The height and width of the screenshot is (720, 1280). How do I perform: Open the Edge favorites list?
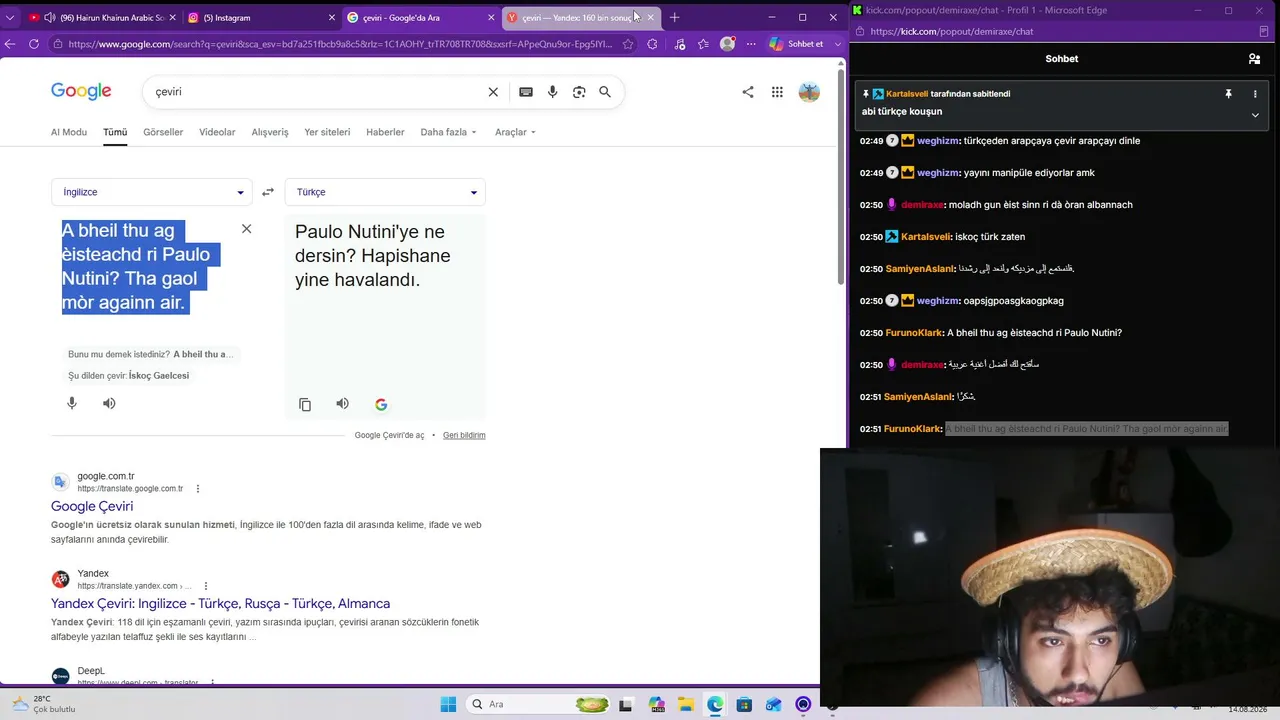703,44
